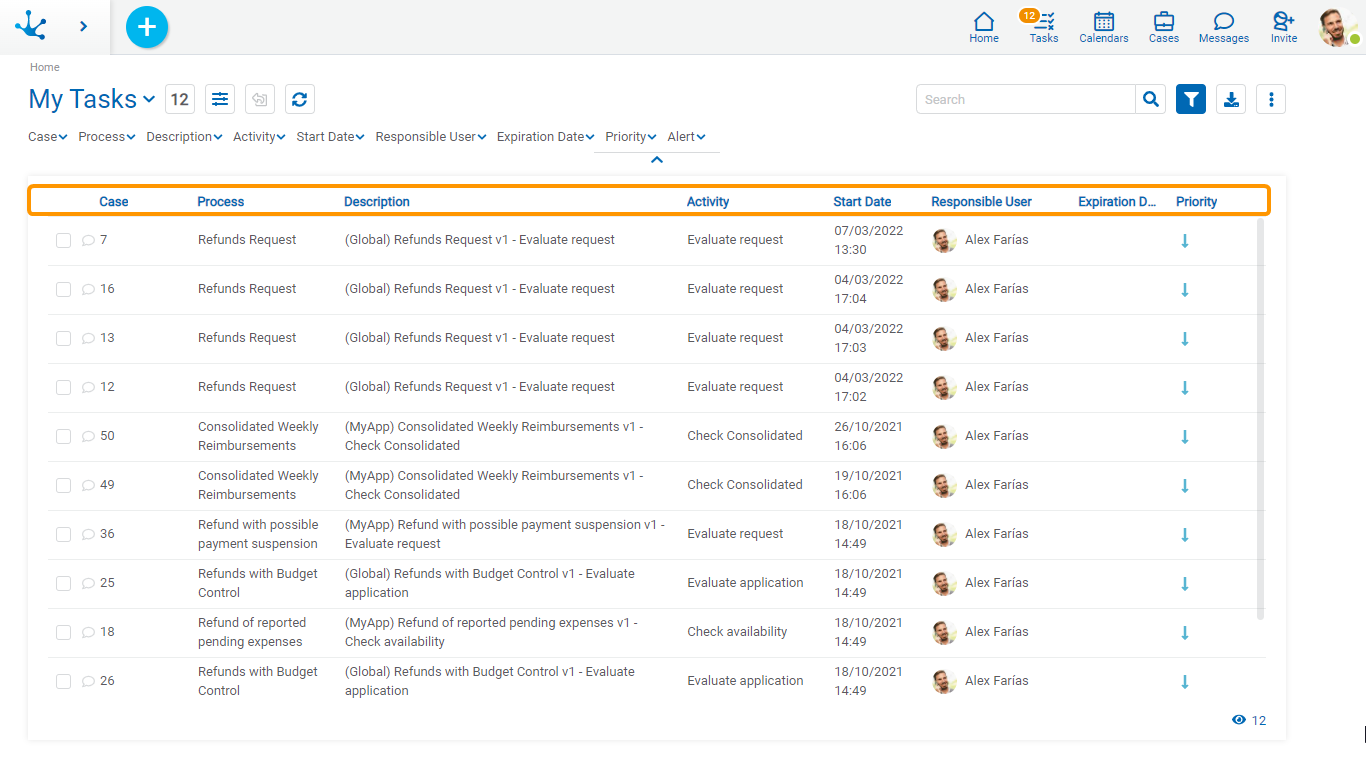Click into the Search input field
The width and height of the screenshot is (1366, 768).
(x=1025, y=99)
